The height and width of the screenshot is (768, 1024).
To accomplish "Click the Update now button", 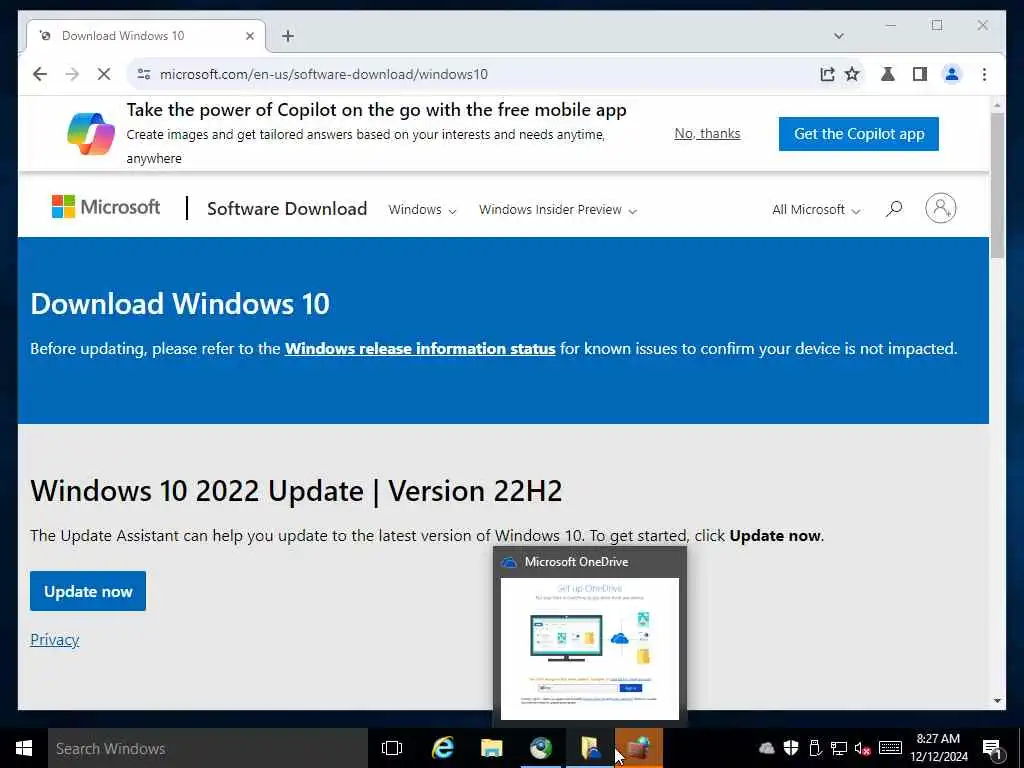I will point(88,591).
